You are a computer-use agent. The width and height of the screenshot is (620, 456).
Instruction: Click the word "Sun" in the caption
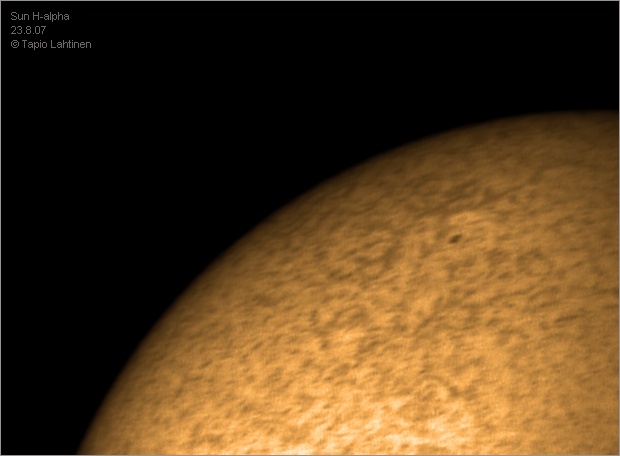pyautogui.click(x=20, y=17)
